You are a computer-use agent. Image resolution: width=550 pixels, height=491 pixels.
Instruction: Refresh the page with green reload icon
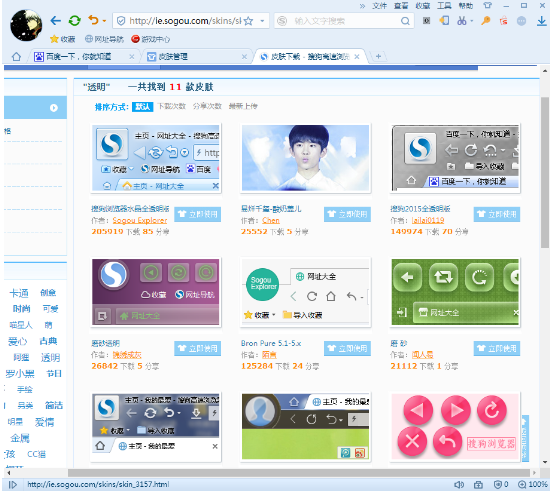[x=74, y=21]
